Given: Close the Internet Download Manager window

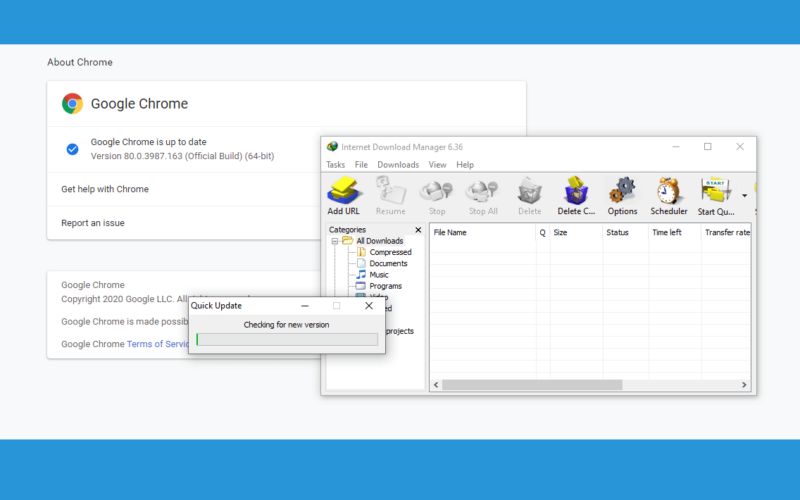Looking at the screenshot, I should [x=740, y=146].
